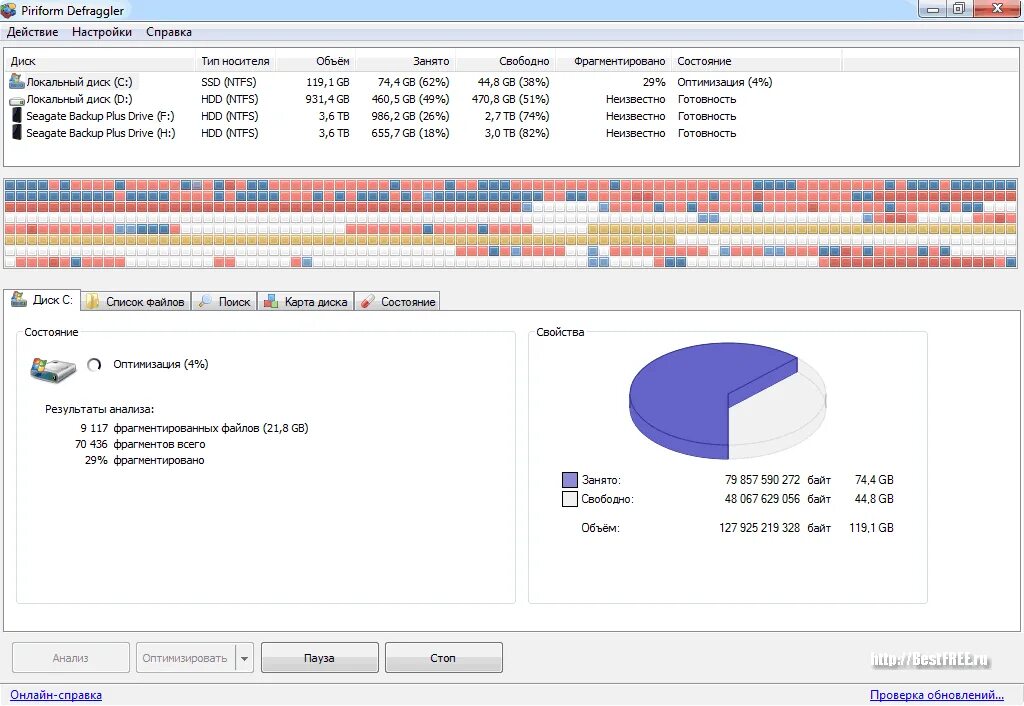The width and height of the screenshot is (1024, 706).
Task: Click the drive icon on Диск C: tab
Action: (x=19, y=299)
